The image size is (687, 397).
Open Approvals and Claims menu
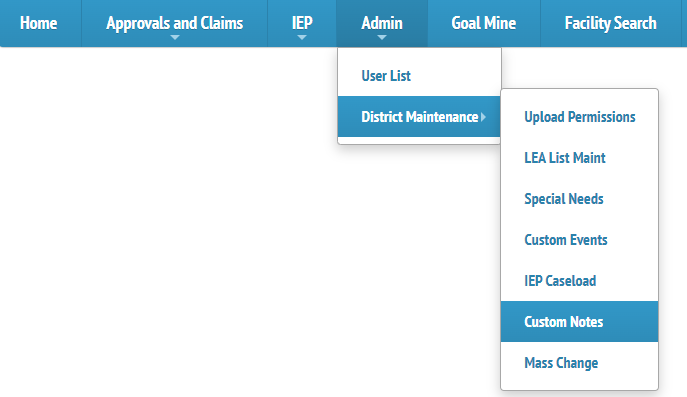(174, 23)
